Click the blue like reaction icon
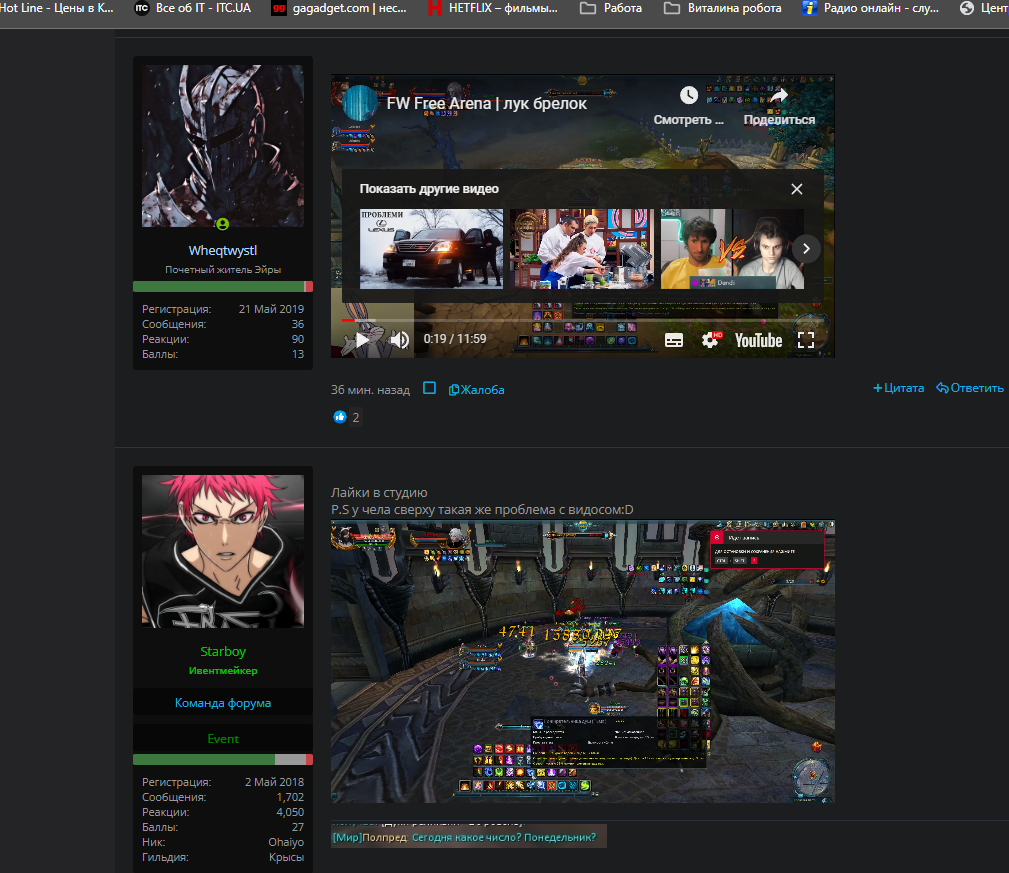The image size is (1009, 873). click(340, 417)
